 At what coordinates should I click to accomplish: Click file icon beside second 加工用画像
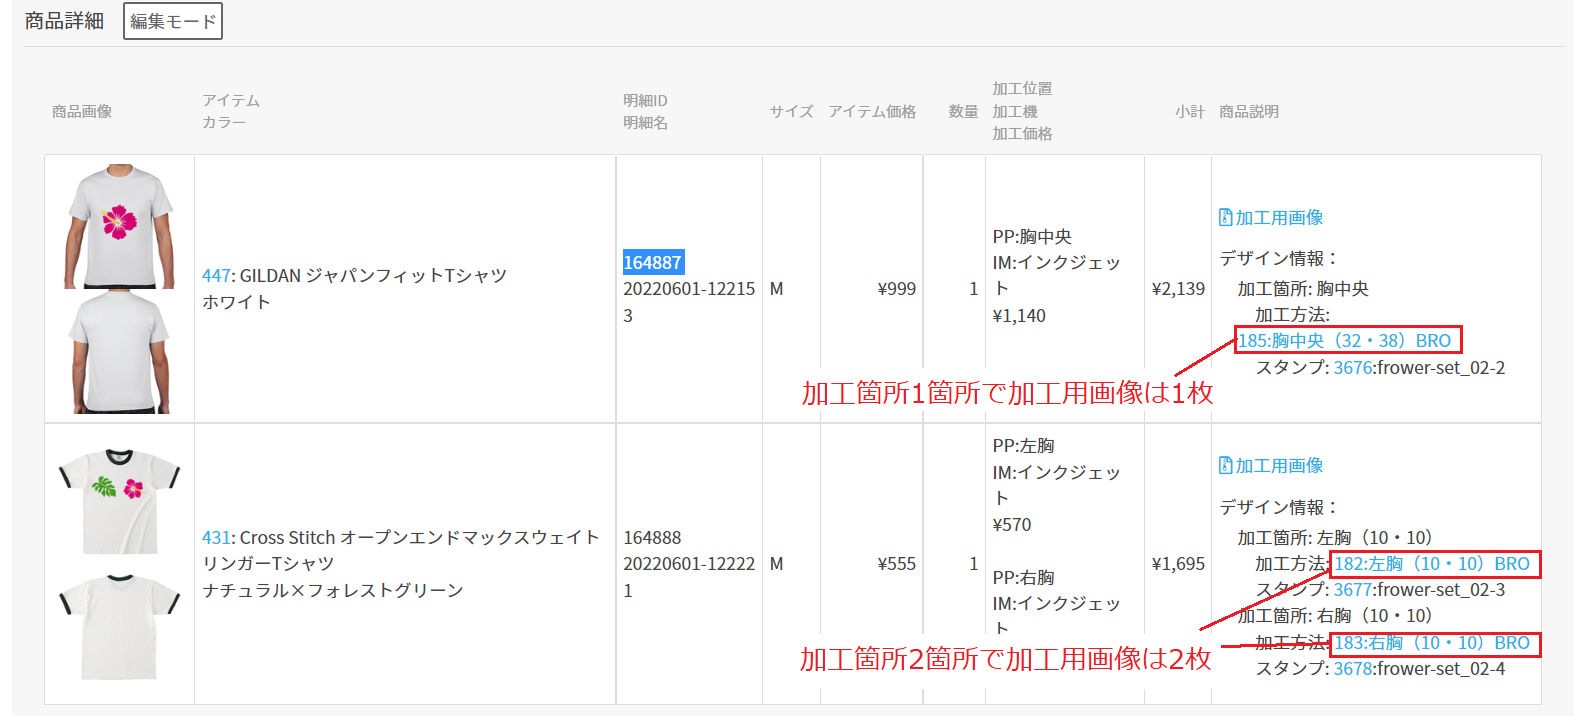tap(1226, 465)
